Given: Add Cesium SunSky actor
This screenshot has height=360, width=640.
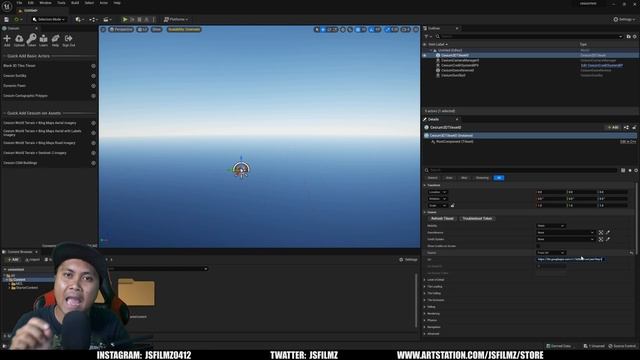Looking at the screenshot, I should pos(93,76).
